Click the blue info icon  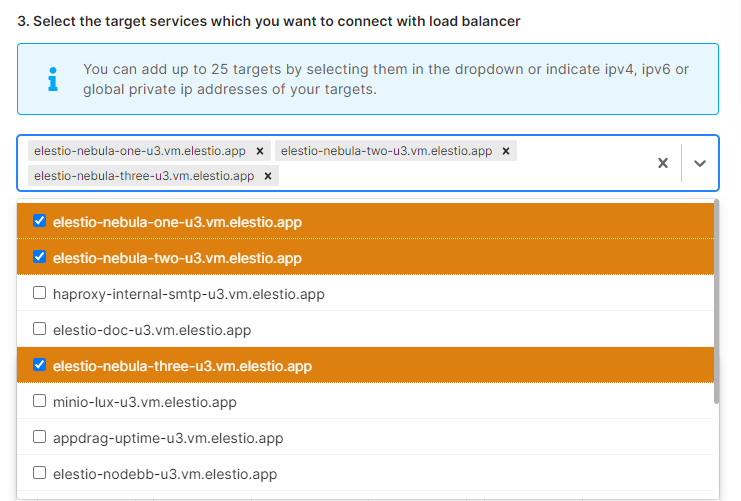[53, 79]
